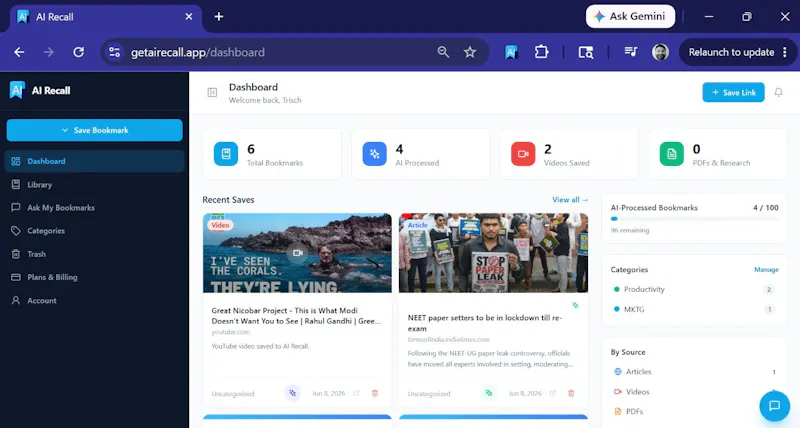Image resolution: width=800 pixels, height=428 pixels.
Task: Open Great Nicobar Project card title
Action: (x=296, y=316)
